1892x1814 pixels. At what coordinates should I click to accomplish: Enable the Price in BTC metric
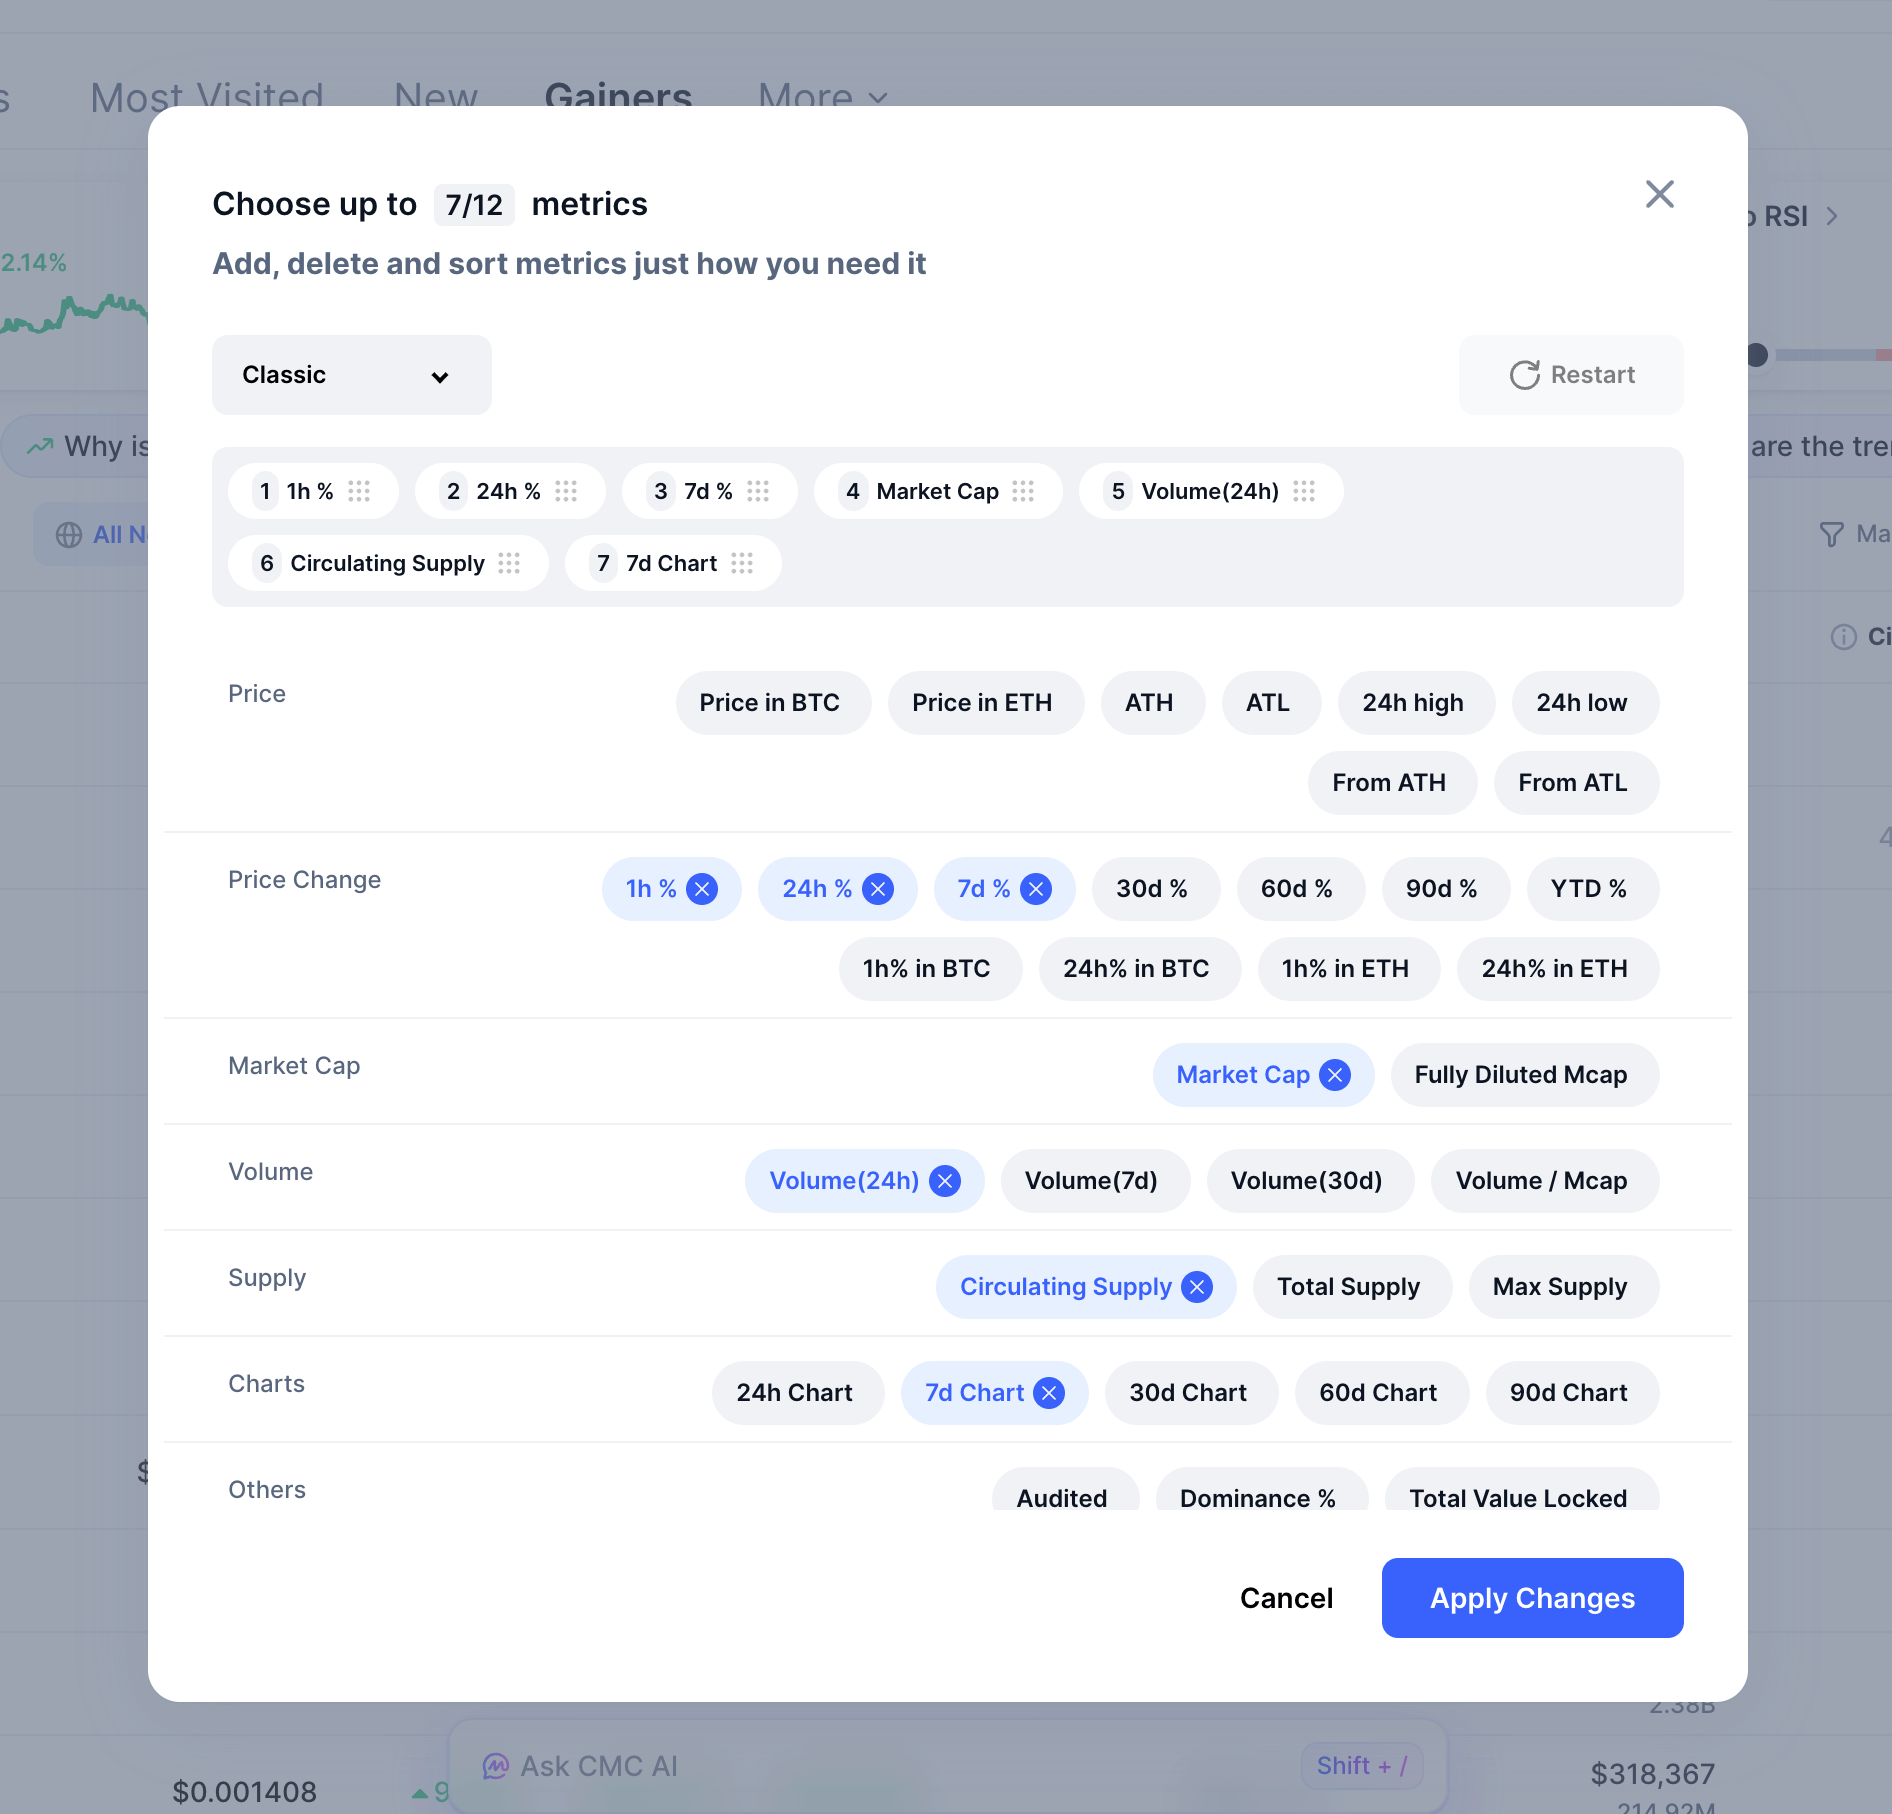pyautogui.click(x=769, y=703)
